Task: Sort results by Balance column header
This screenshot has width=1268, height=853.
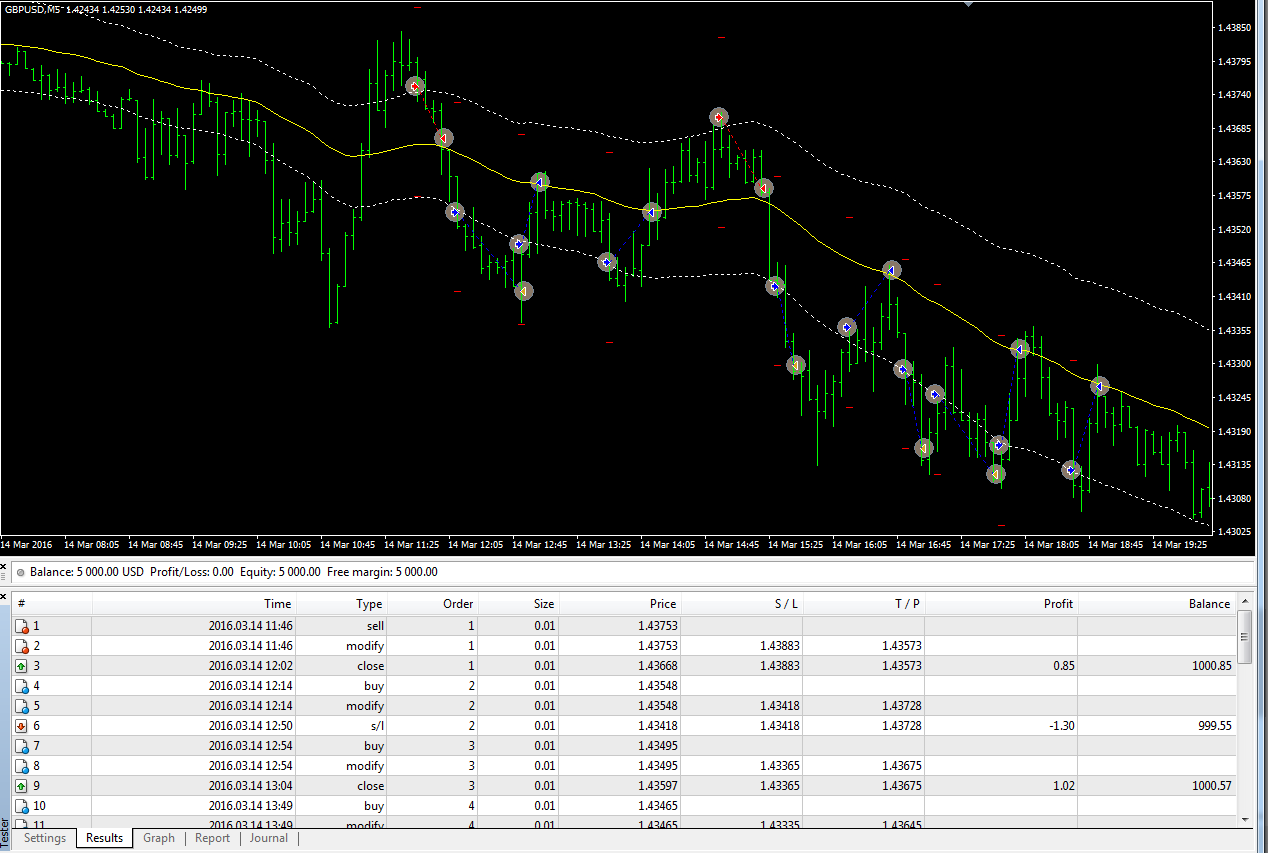Action: pos(1157,603)
